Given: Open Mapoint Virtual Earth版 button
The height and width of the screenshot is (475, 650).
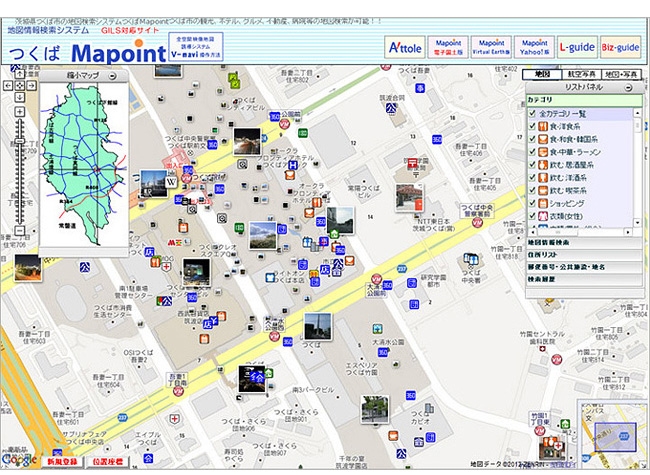Looking at the screenshot, I should coord(492,48).
